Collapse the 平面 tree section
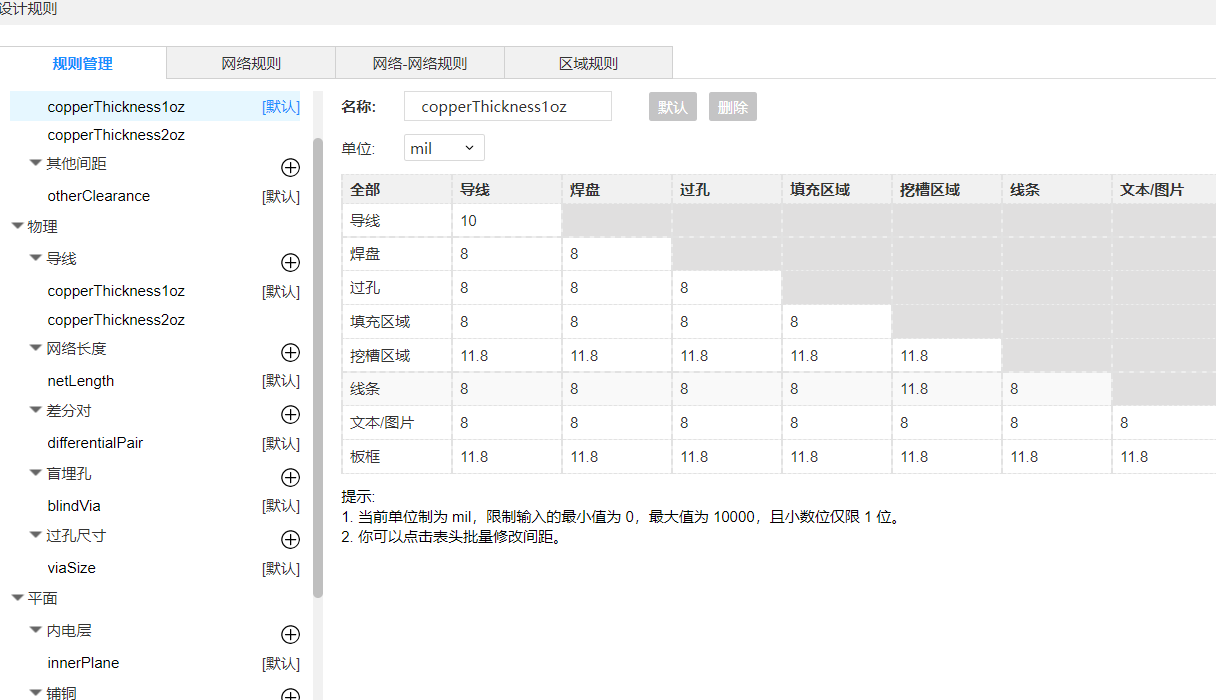 click(17, 598)
